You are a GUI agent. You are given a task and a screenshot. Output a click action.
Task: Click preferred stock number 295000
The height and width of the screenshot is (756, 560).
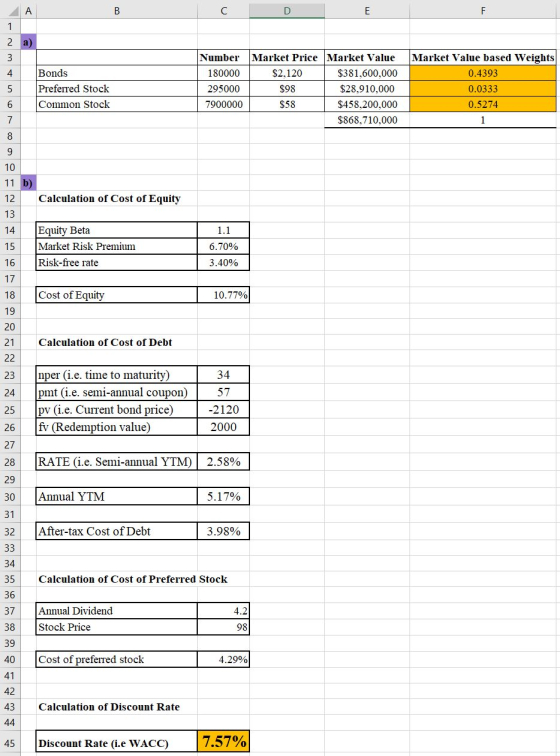tap(223, 89)
